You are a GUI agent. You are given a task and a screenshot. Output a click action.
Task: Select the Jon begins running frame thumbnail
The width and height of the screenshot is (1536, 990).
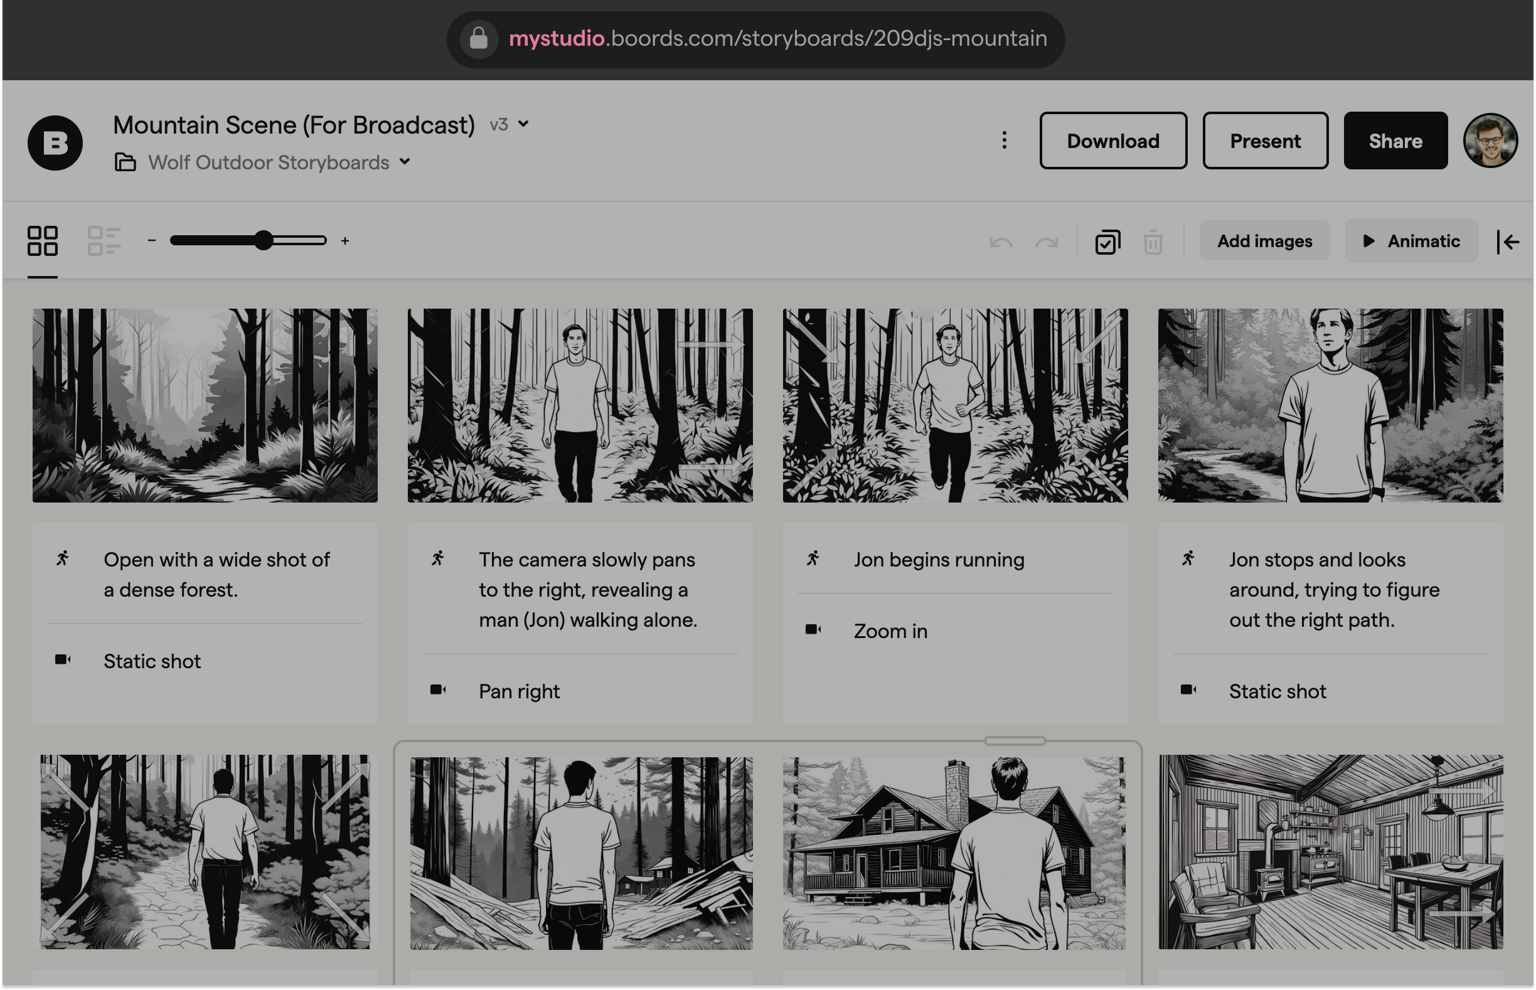[x=955, y=405]
